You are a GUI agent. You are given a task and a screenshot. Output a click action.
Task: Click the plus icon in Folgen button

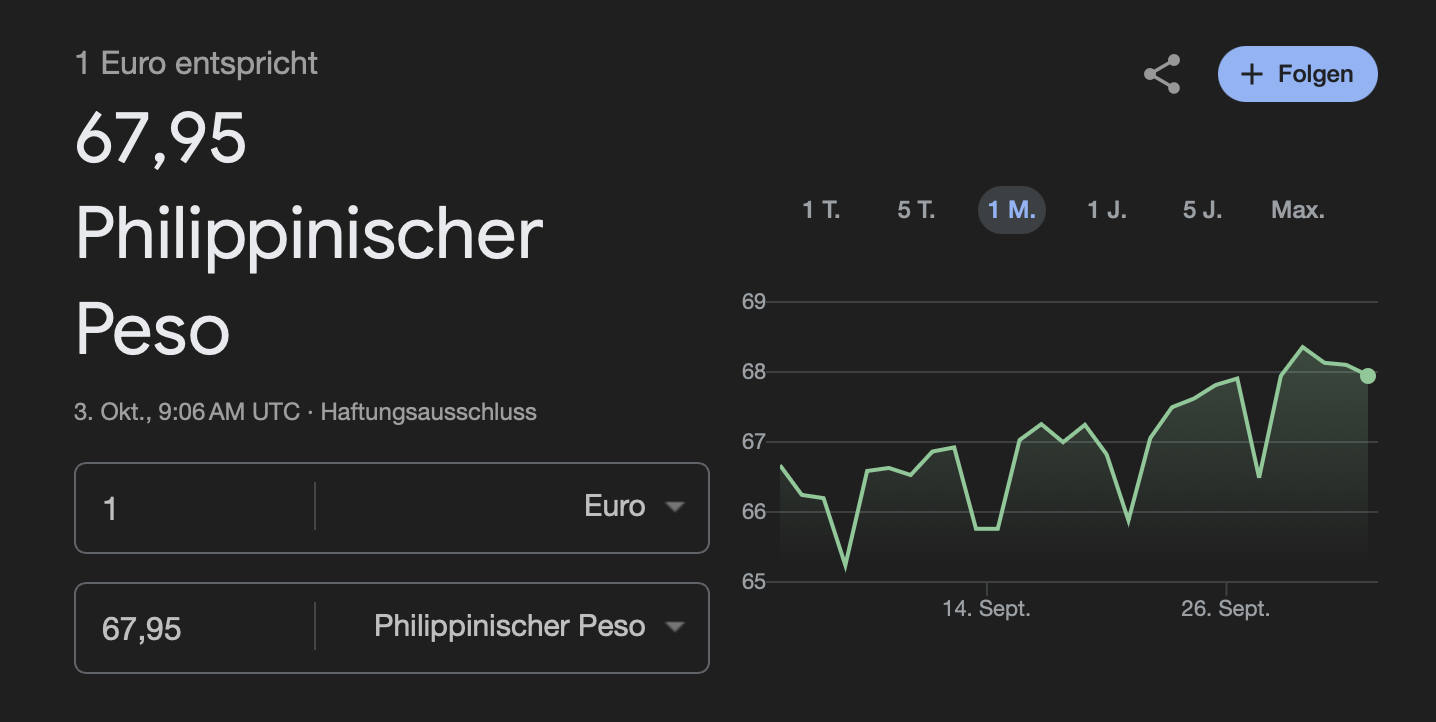1251,75
